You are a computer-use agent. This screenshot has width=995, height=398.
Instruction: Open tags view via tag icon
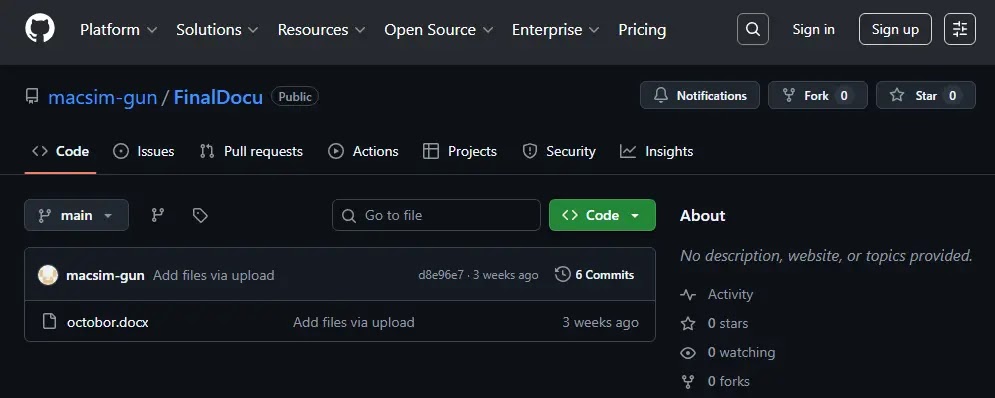click(x=200, y=215)
